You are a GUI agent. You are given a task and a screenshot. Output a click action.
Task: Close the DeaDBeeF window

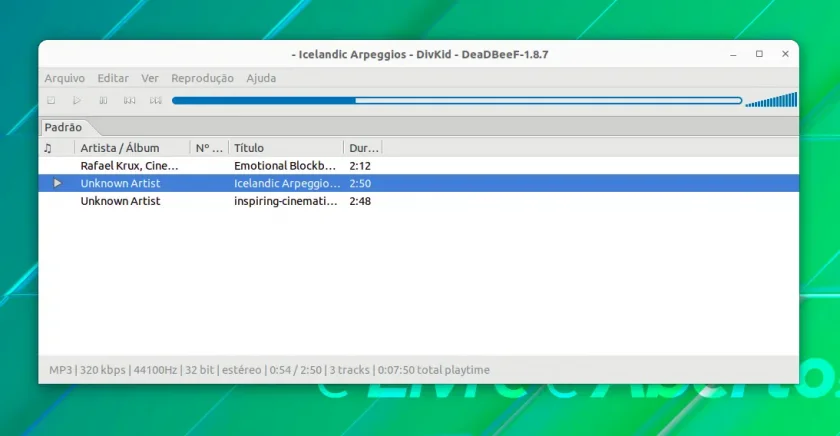tap(785, 54)
